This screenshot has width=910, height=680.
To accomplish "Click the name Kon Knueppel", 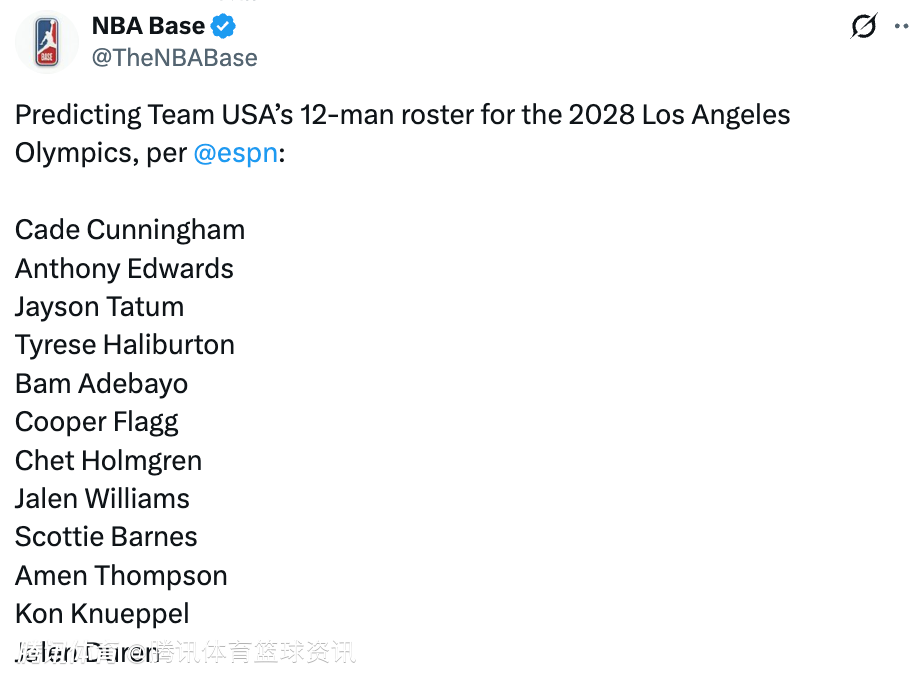I will point(102,614).
